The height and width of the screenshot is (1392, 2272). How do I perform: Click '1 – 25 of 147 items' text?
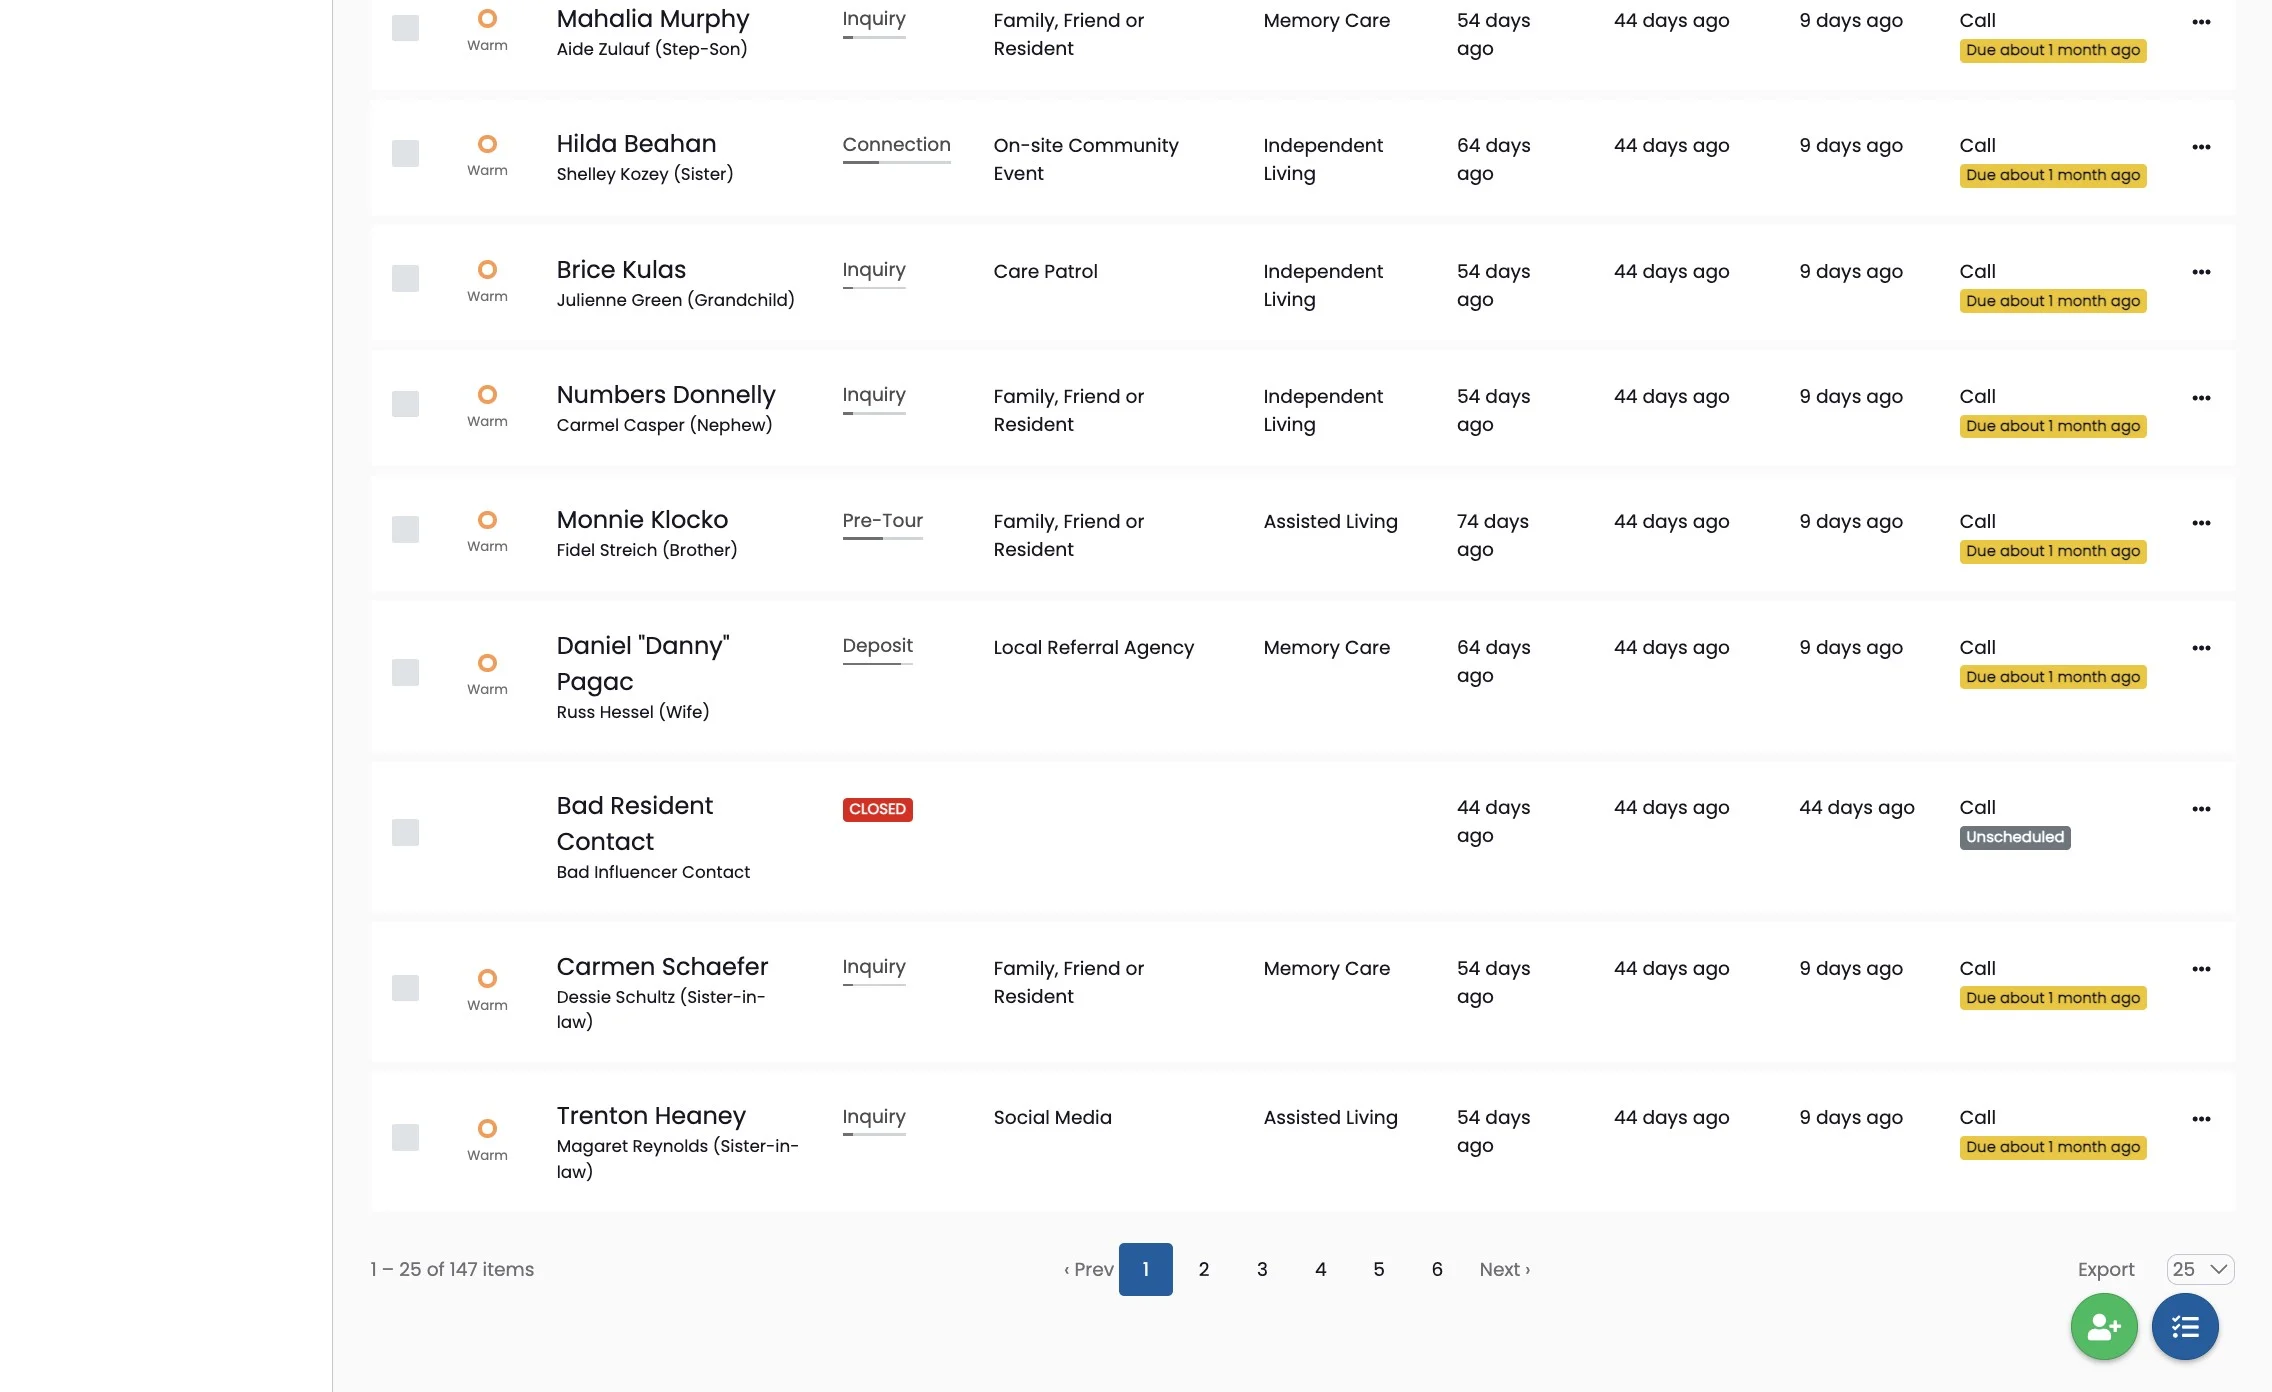click(452, 1269)
